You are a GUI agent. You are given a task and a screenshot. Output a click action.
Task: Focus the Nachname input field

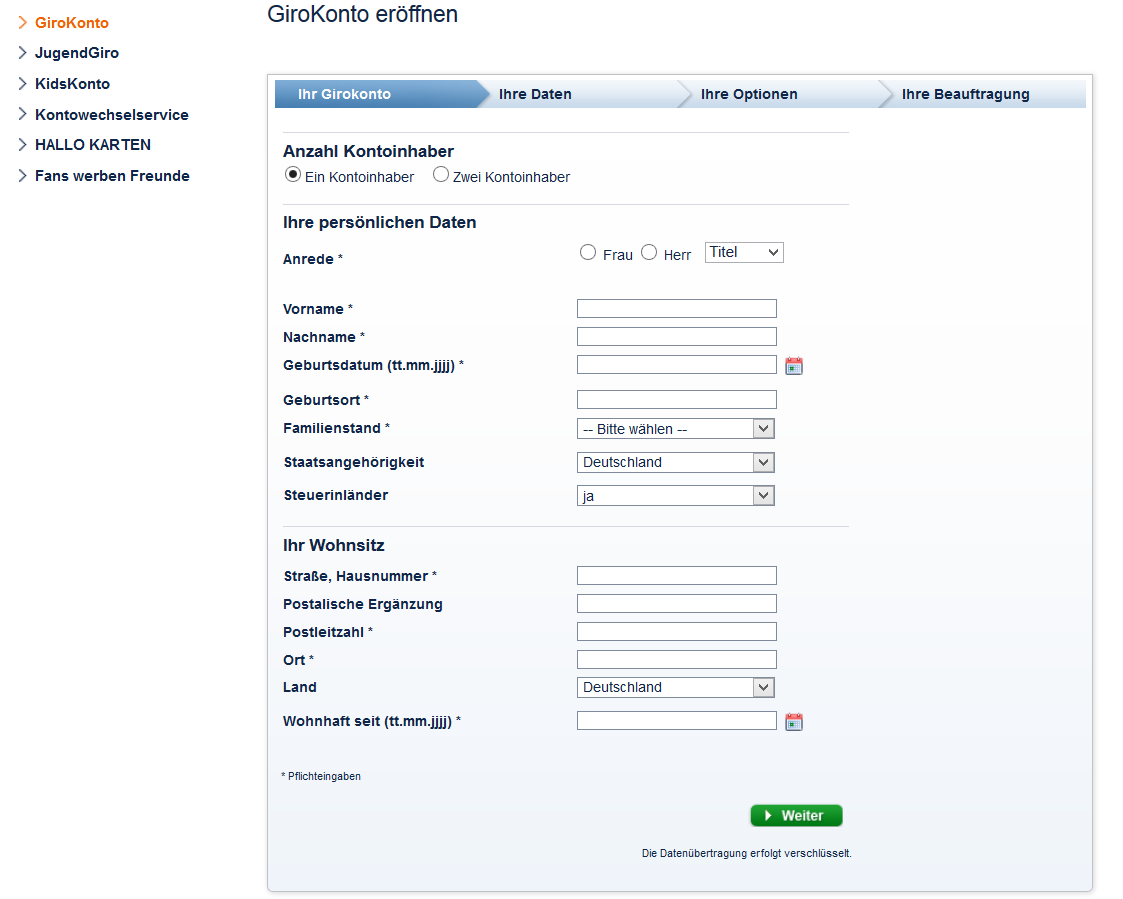pos(677,337)
